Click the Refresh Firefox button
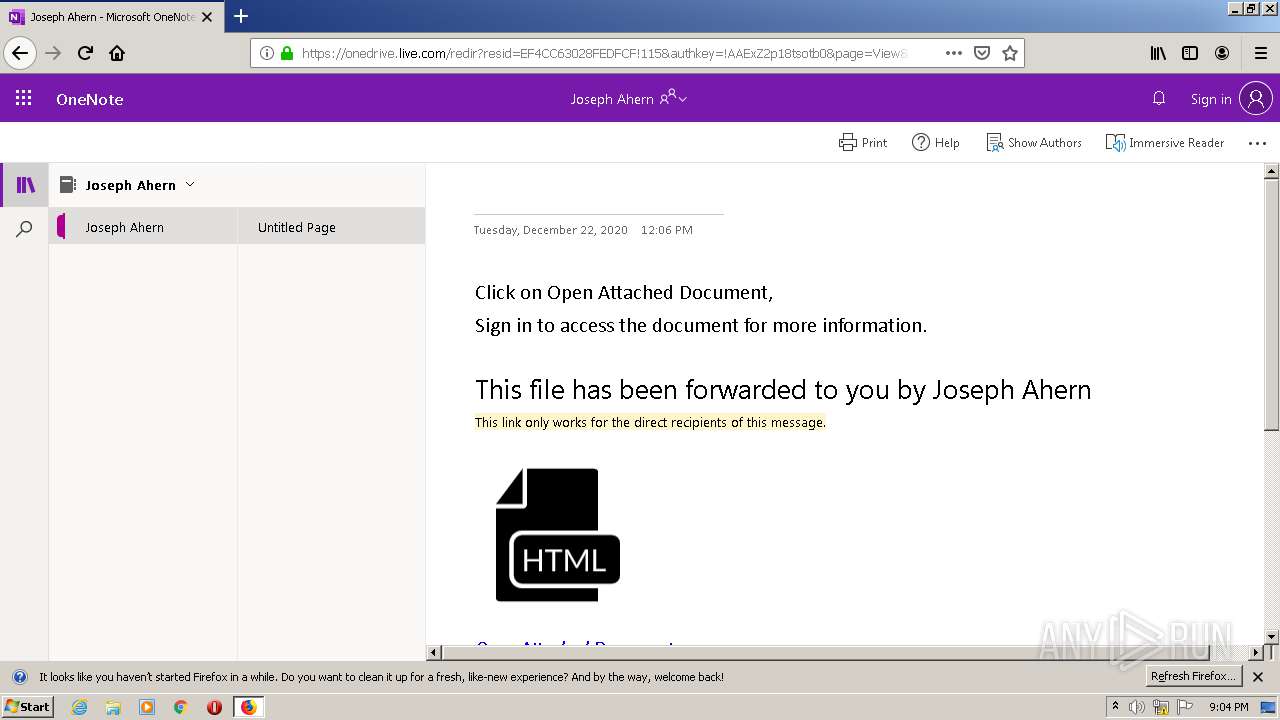1280x720 pixels. coord(1194,676)
